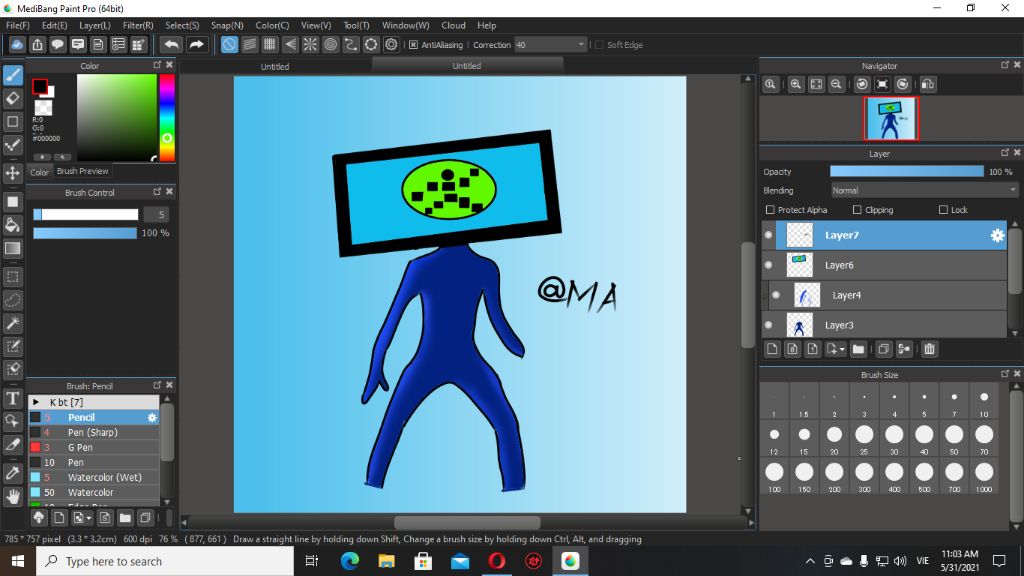Click the Windows search box
The width and height of the screenshot is (1024, 576).
click(165, 561)
